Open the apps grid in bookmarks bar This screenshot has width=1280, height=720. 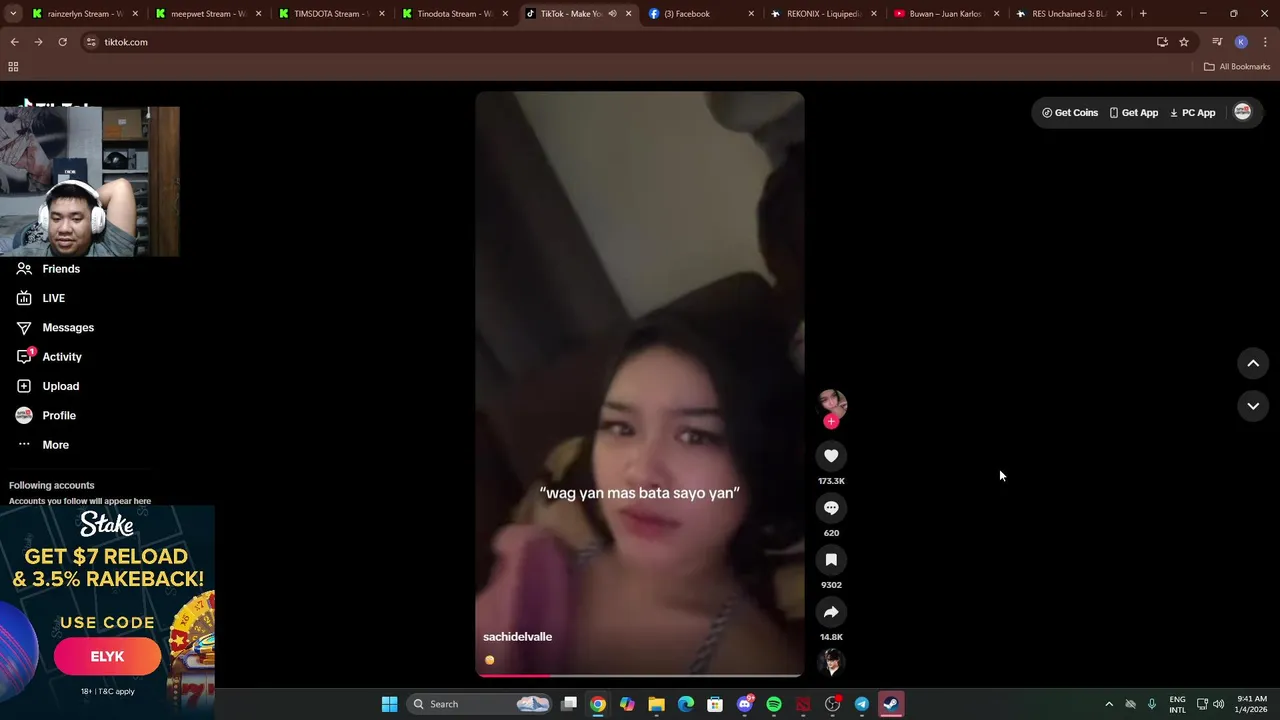point(13,67)
